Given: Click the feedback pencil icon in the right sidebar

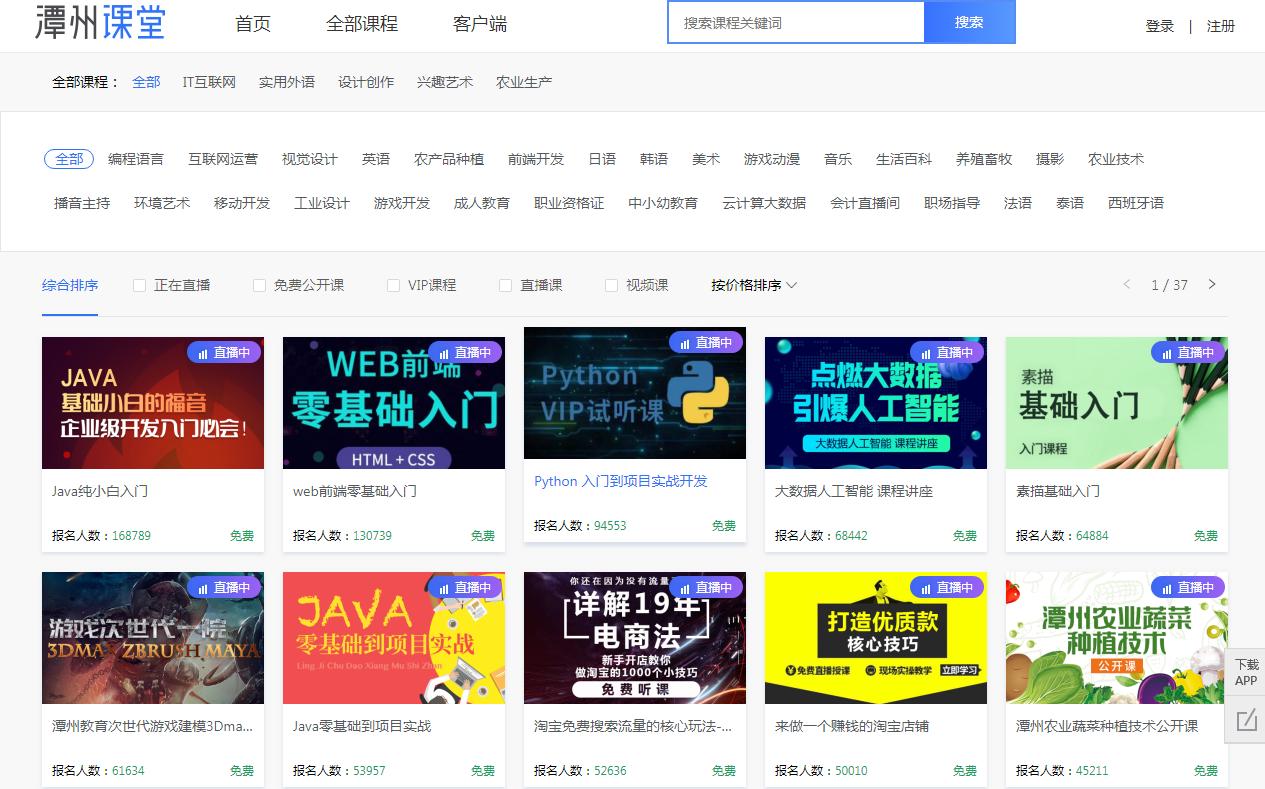Looking at the screenshot, I should pos(1244,719).
